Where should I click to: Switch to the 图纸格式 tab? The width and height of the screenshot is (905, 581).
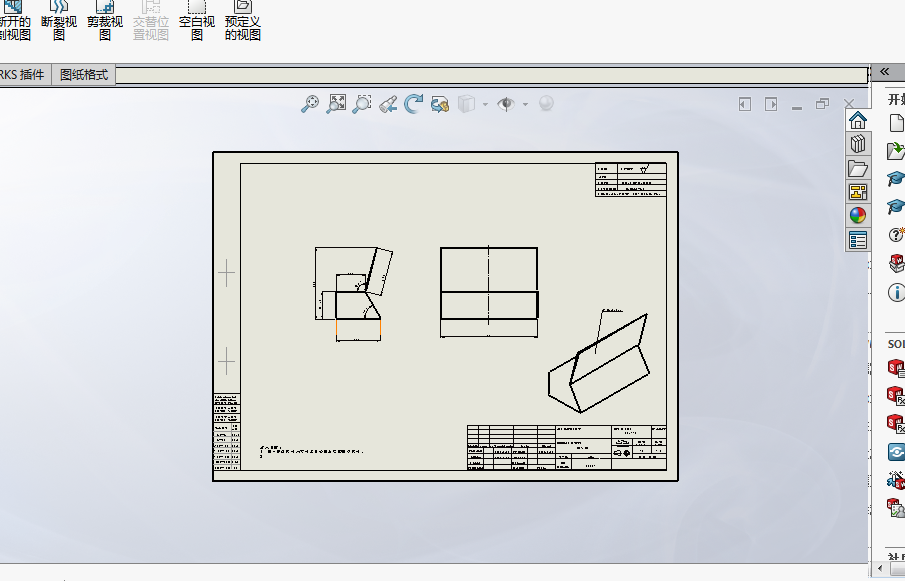pyautogui.click(x=84, y=75)
